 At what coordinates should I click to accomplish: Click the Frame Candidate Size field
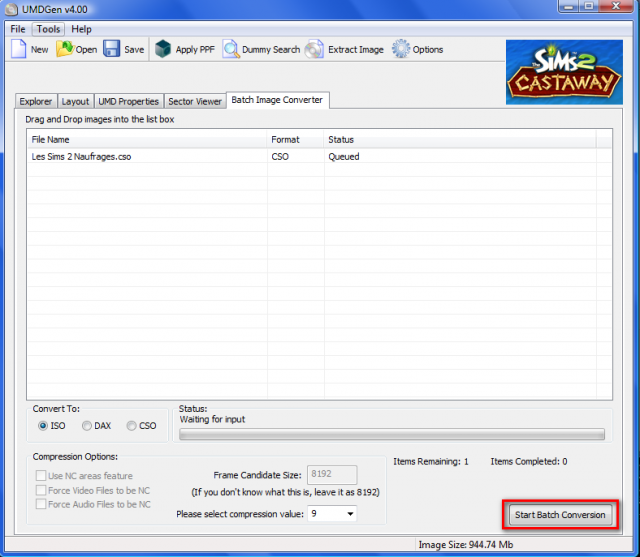[332, 475]
